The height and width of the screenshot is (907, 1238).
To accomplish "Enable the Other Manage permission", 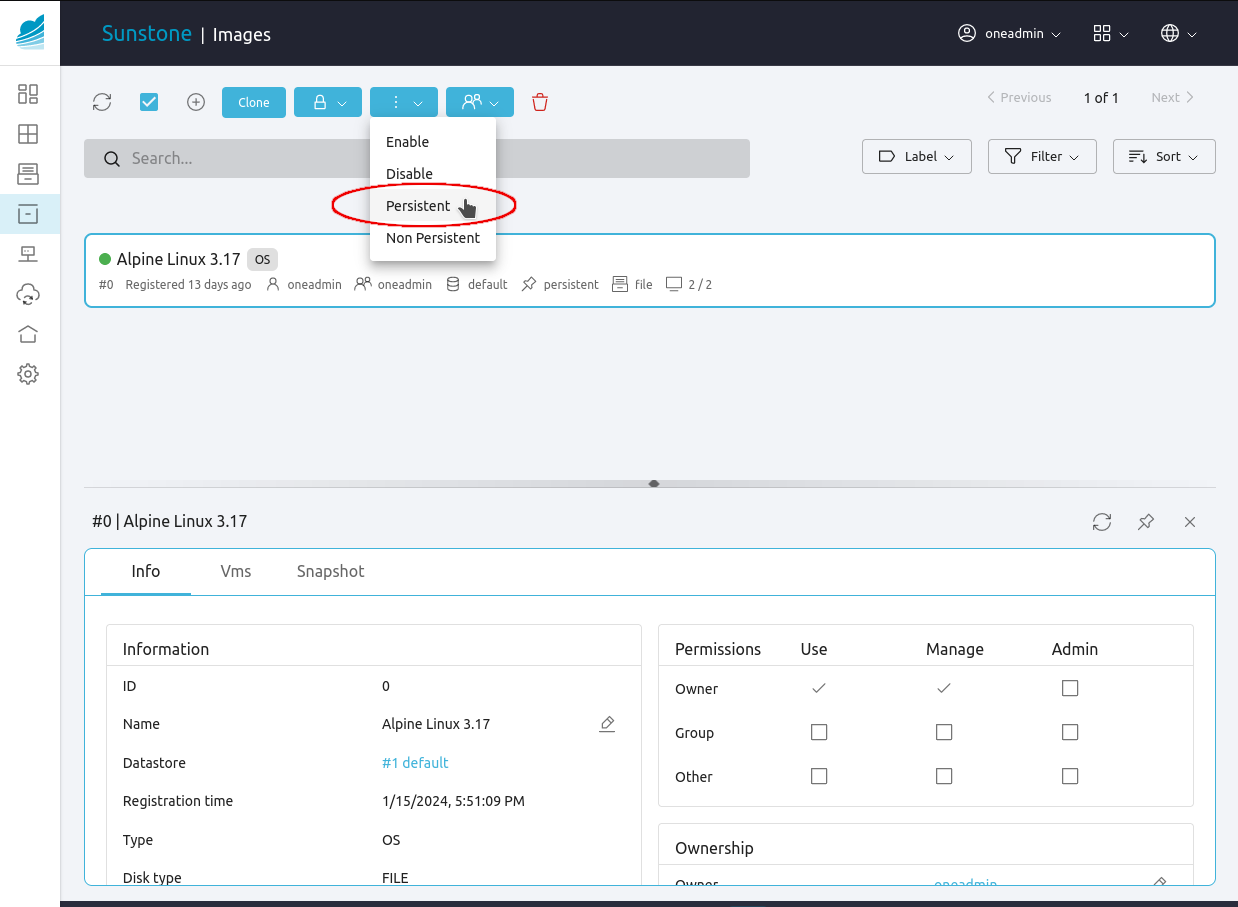I will [944, 776].
